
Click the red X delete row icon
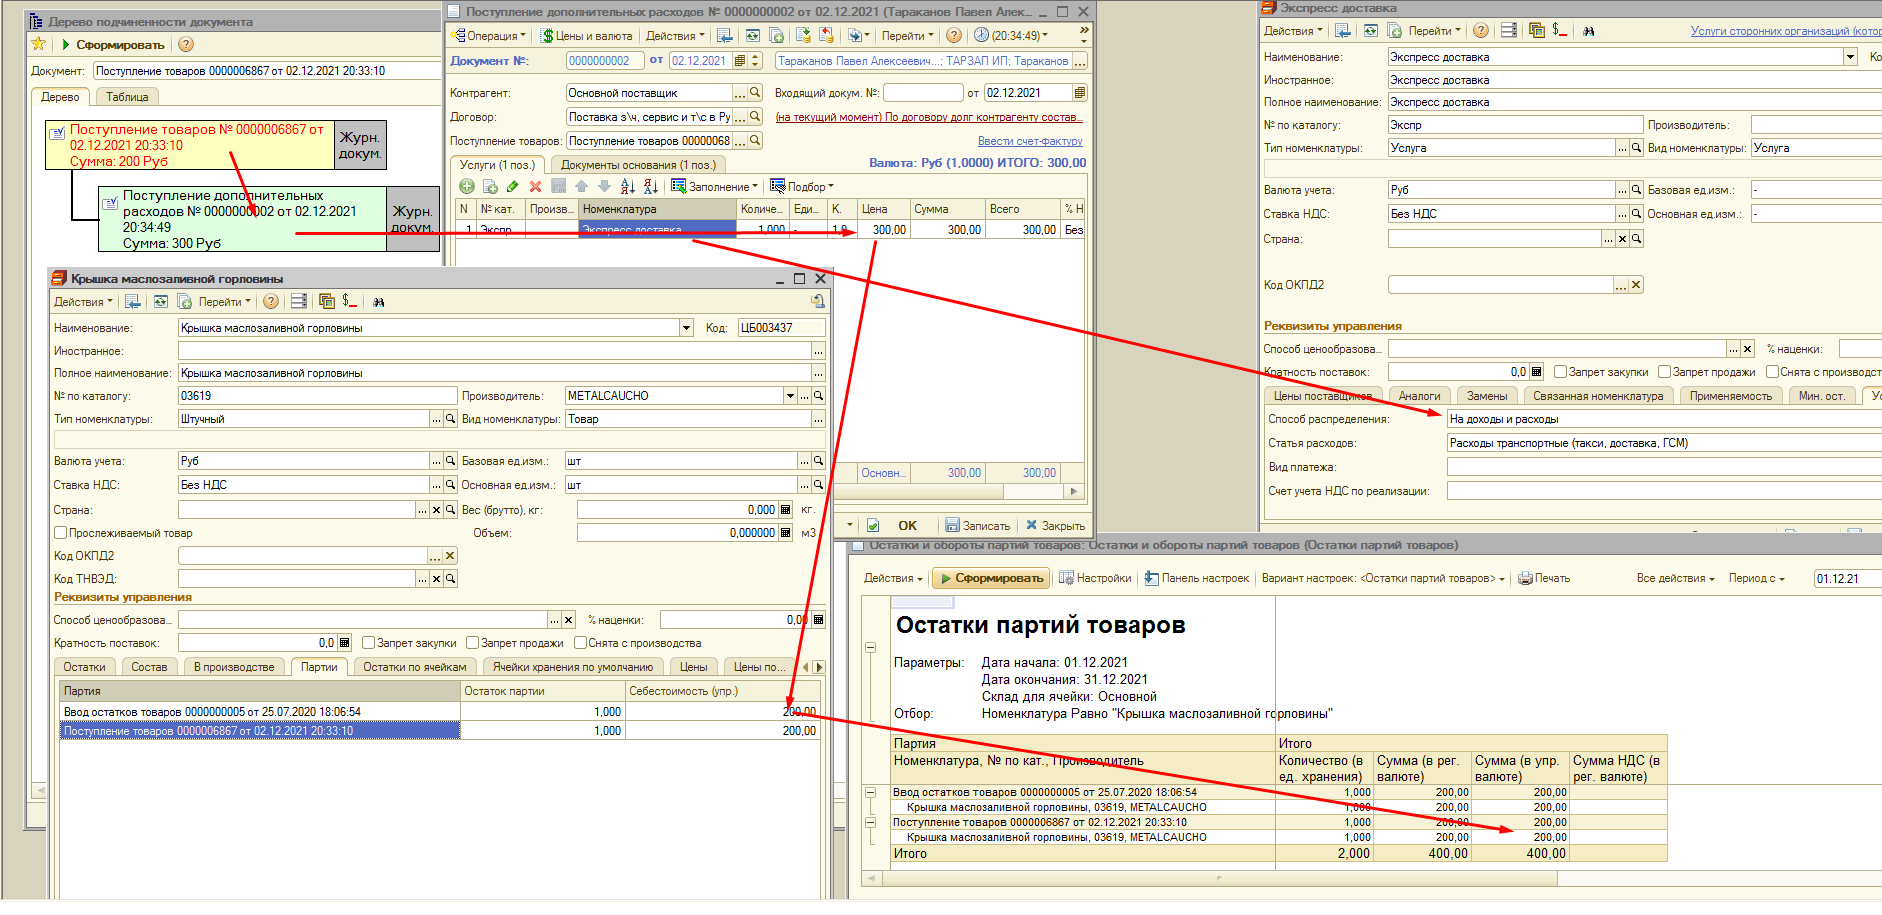point(535,186)
